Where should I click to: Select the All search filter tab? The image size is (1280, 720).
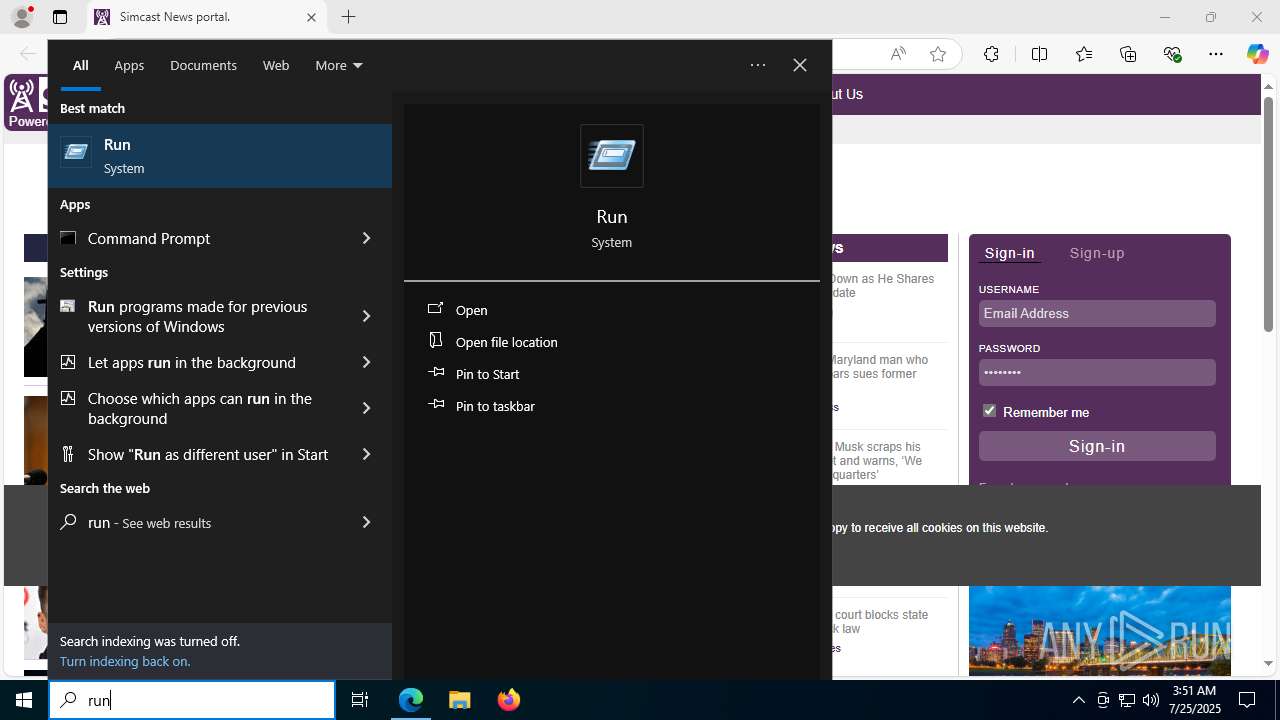(x=81, y=65)
